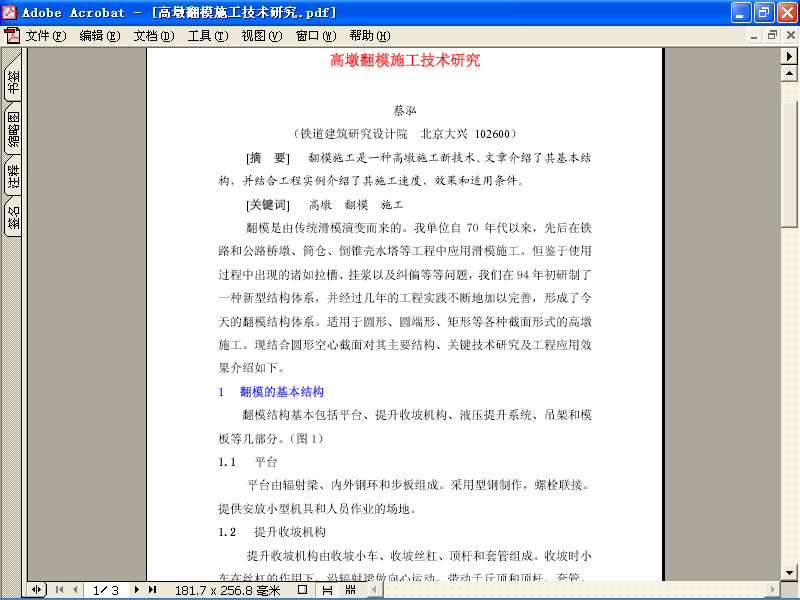The height and width of the screenshot is (600, 800).
Task: Click the [摘 要] abstract label
Action: [268, 158]
